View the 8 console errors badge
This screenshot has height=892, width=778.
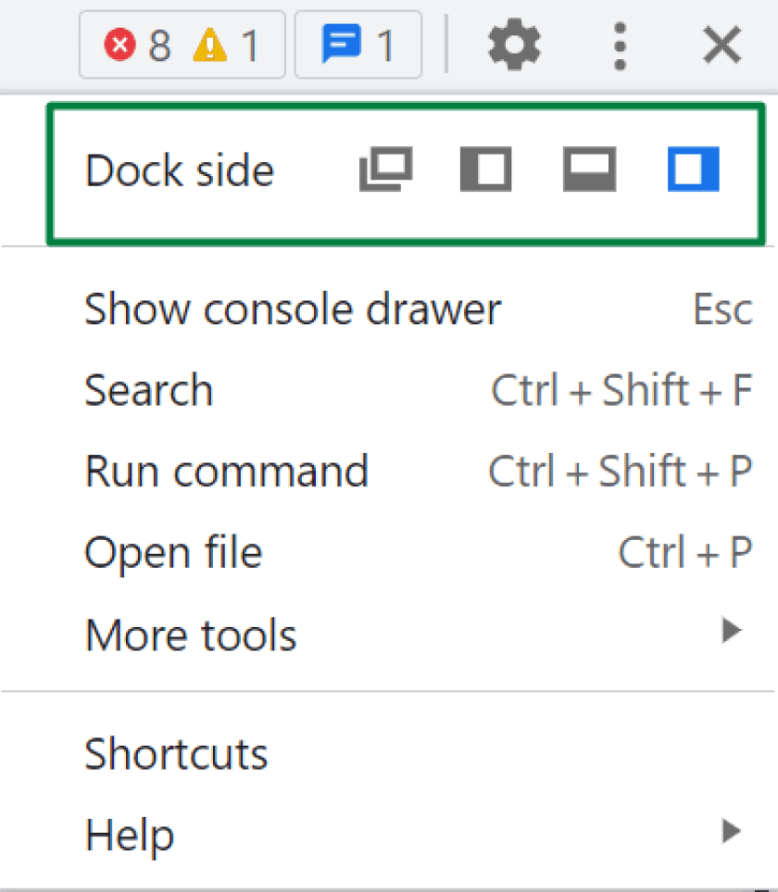135,44
